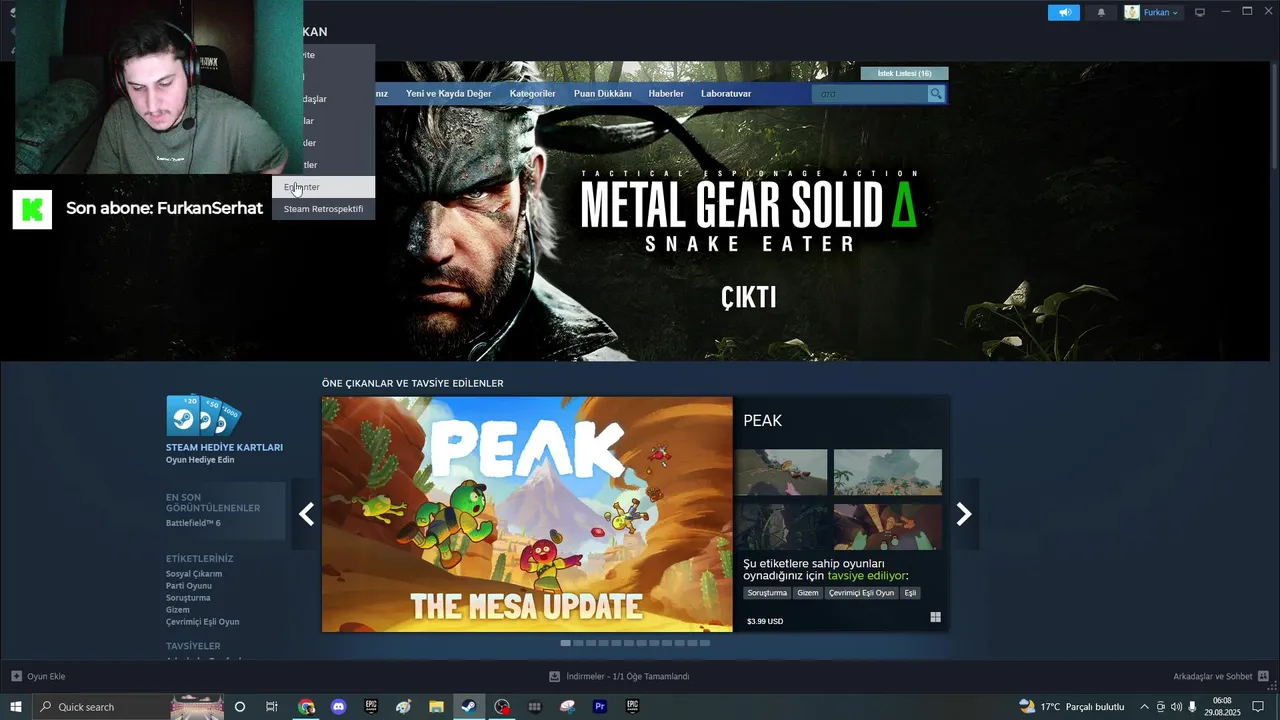Click the Steam taskbar icon

469,707
